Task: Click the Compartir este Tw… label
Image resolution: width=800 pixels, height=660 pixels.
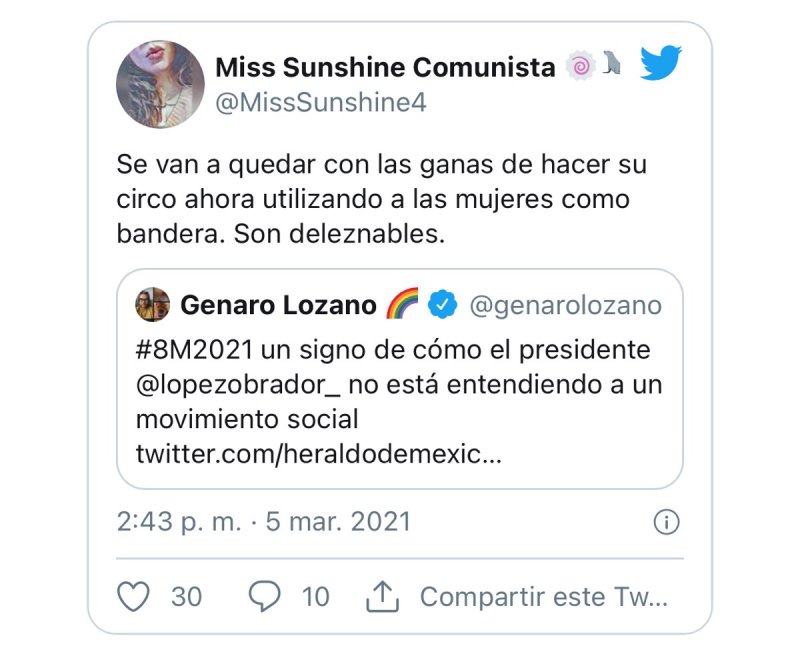Action: pyautogui.click(x=543, y=597)
